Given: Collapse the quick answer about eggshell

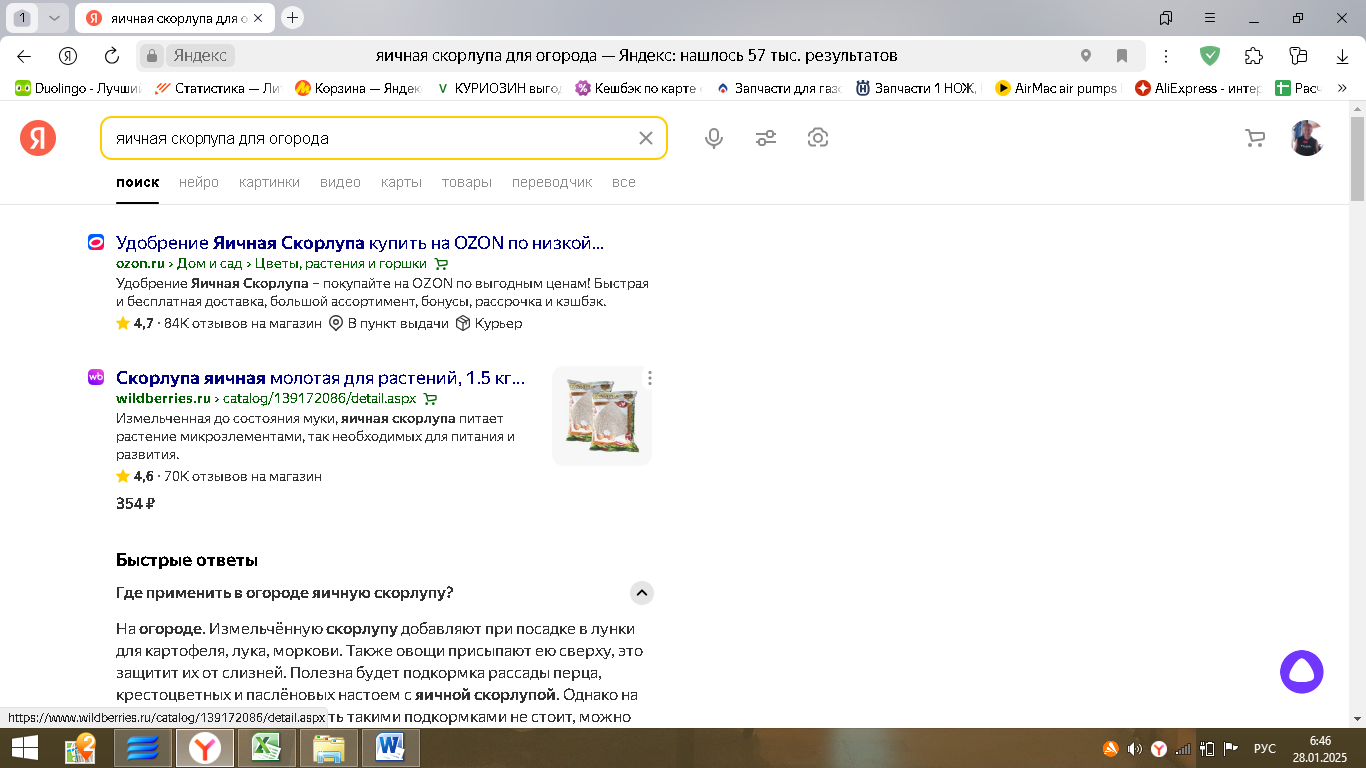Looking at the screenshot, I should [642, 593].
